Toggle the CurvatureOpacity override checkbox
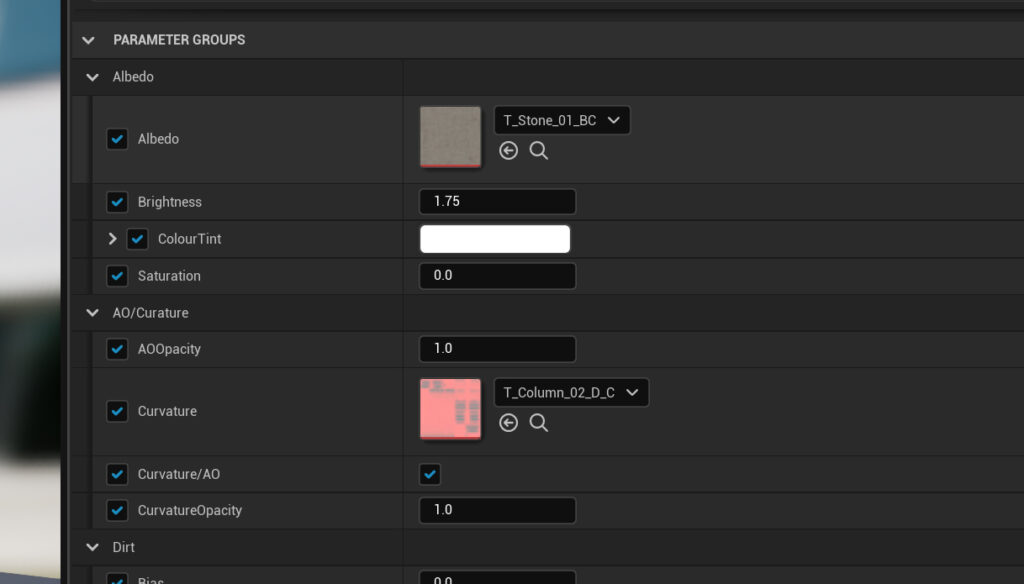The image size is (1024, 584). (x=118, y=510)
